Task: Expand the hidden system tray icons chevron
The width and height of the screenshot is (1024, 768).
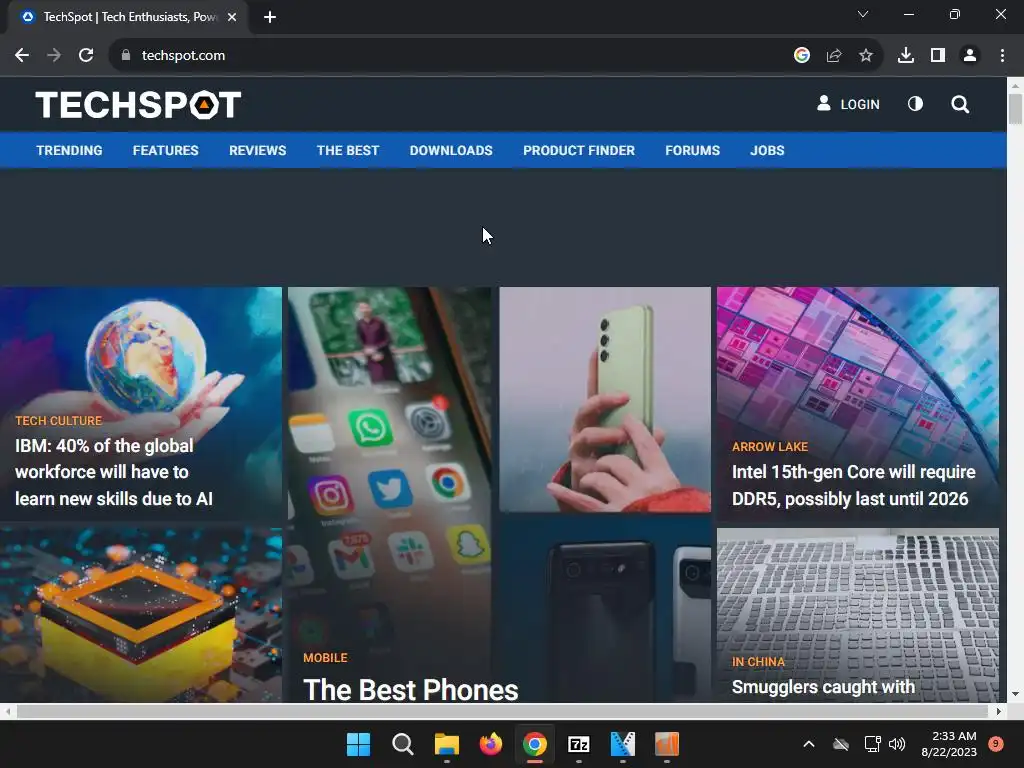Action: click(x=808, y=744)
